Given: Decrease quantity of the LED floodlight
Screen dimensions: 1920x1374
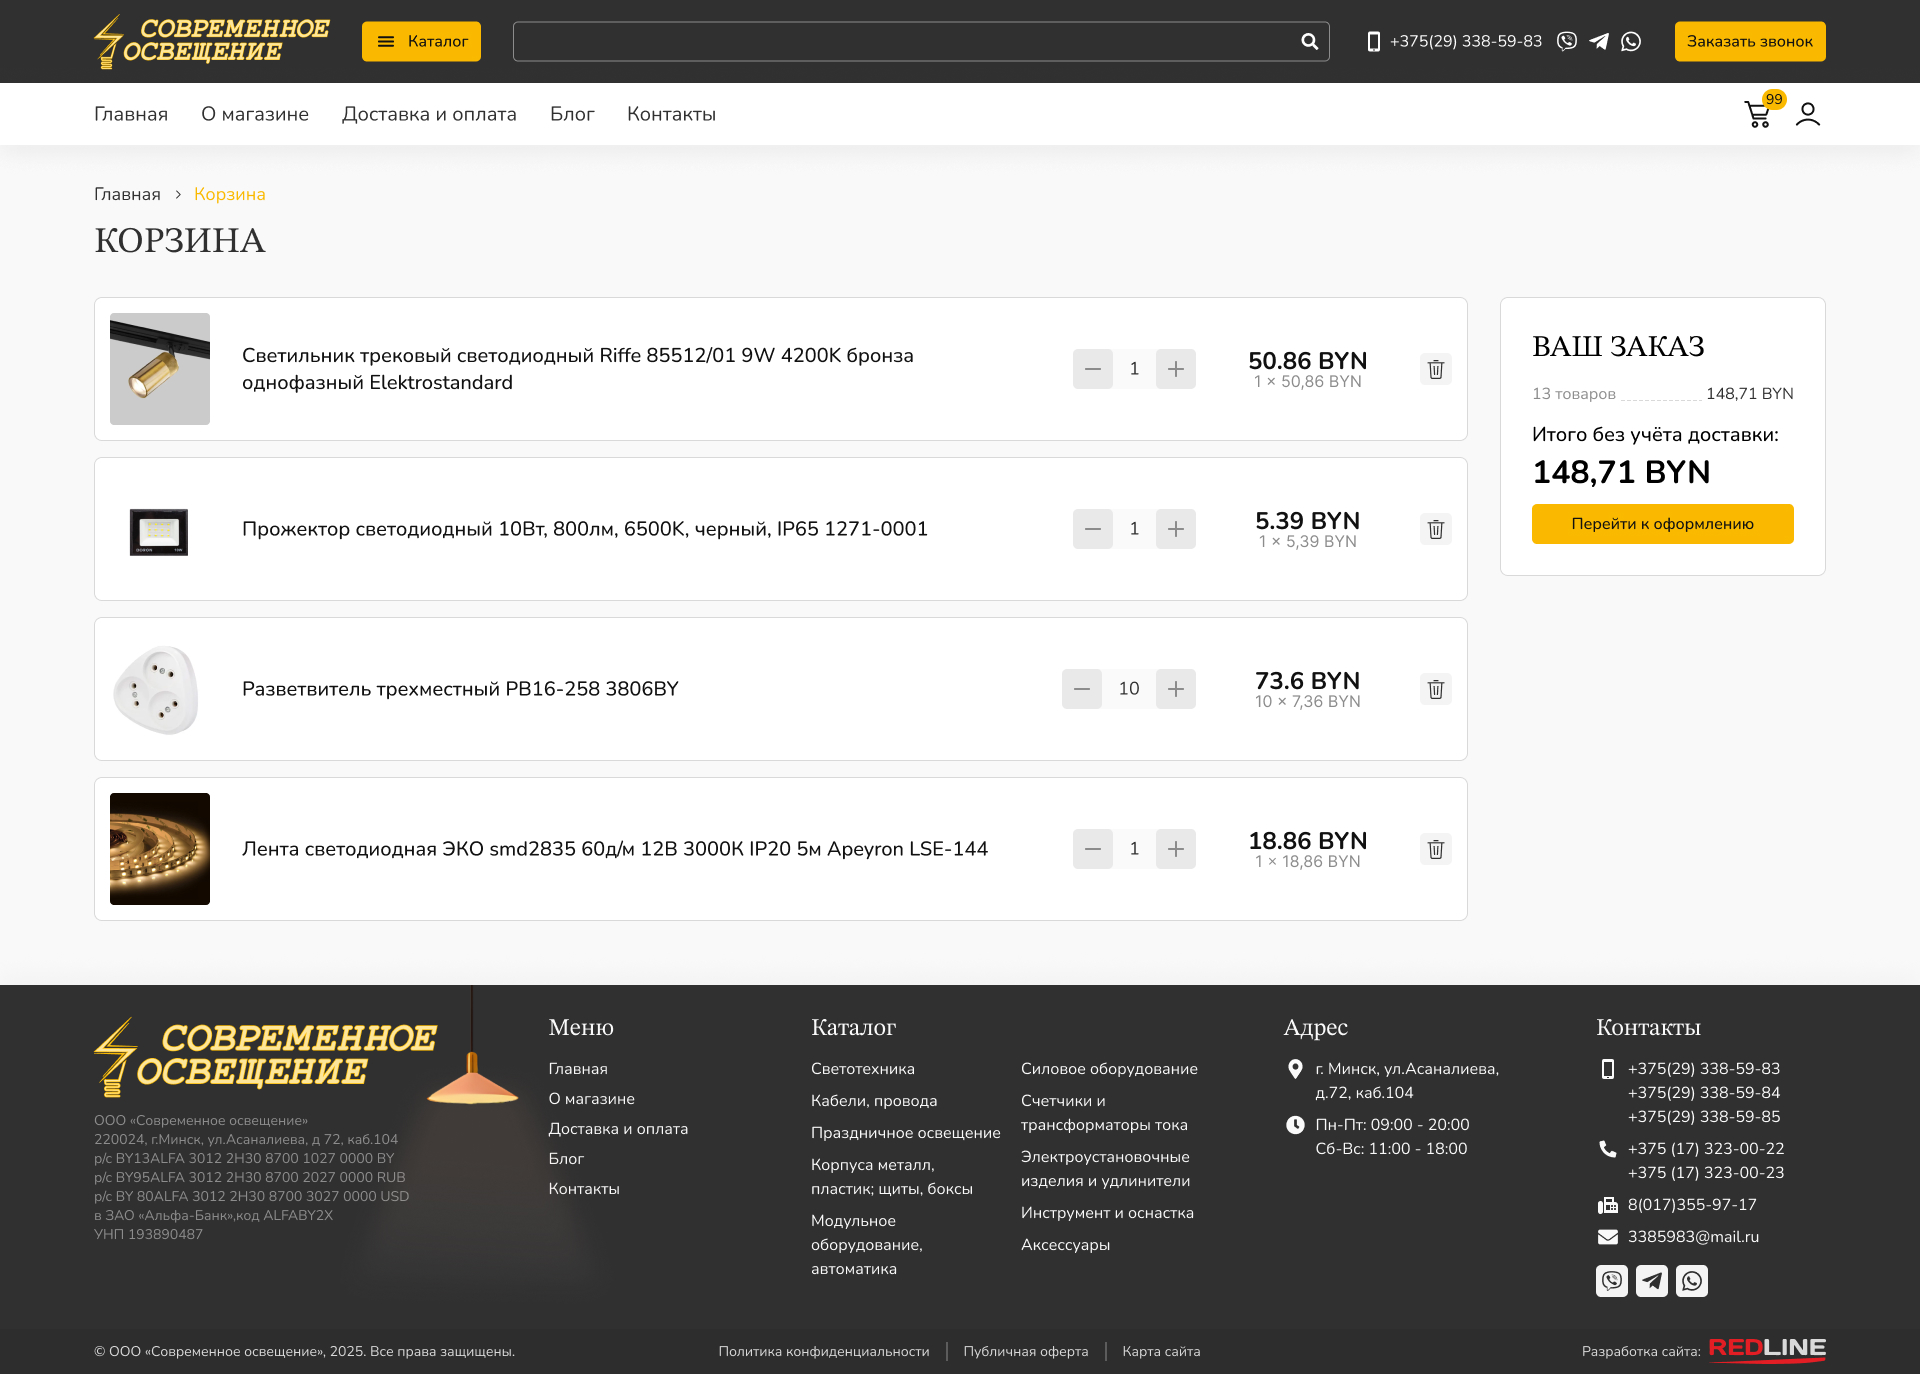Looking at the screenshot, I should click(x=1092, y=529).
